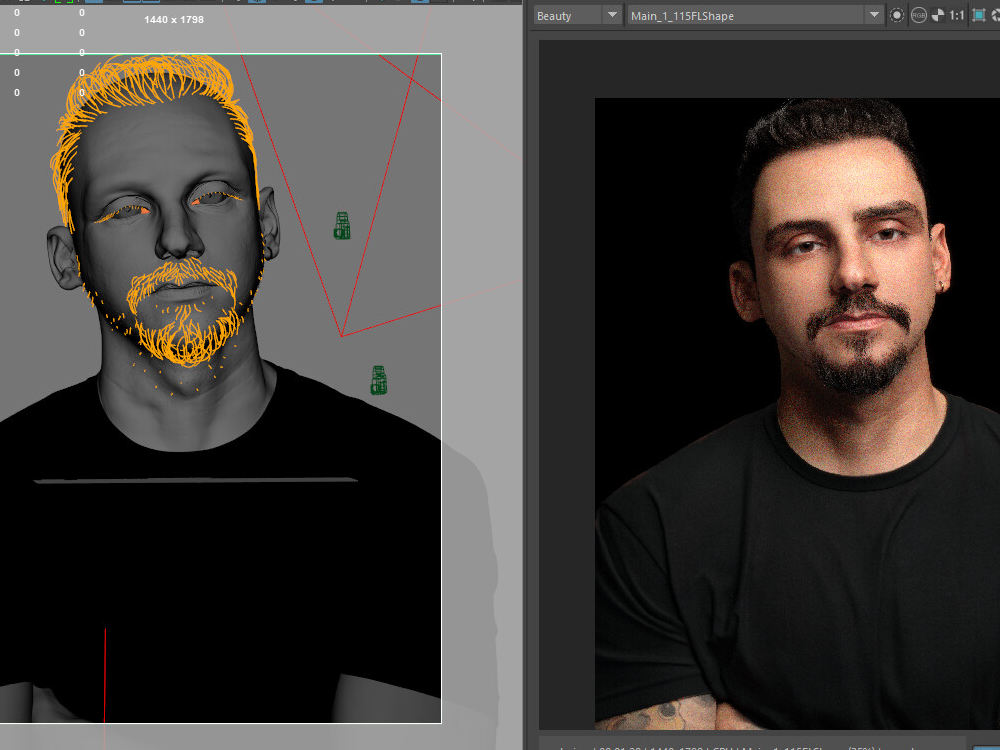Toggle the isolate selected circle icon

(x=897, y=15)
